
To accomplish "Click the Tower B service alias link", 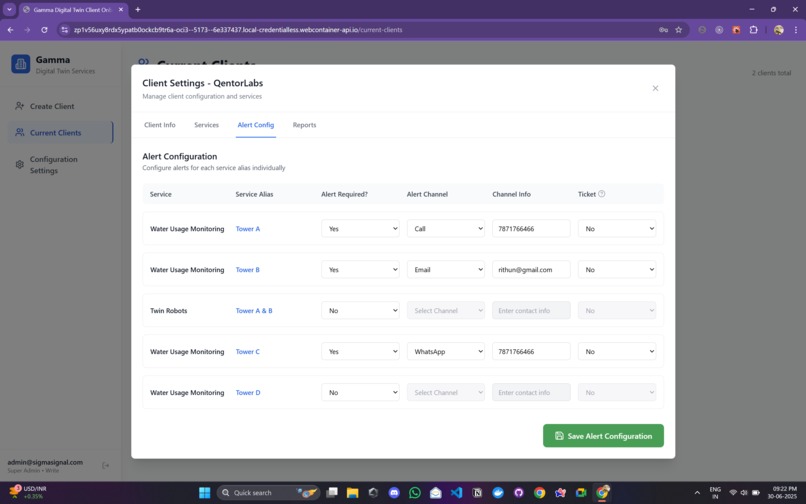I will [248, 269].
